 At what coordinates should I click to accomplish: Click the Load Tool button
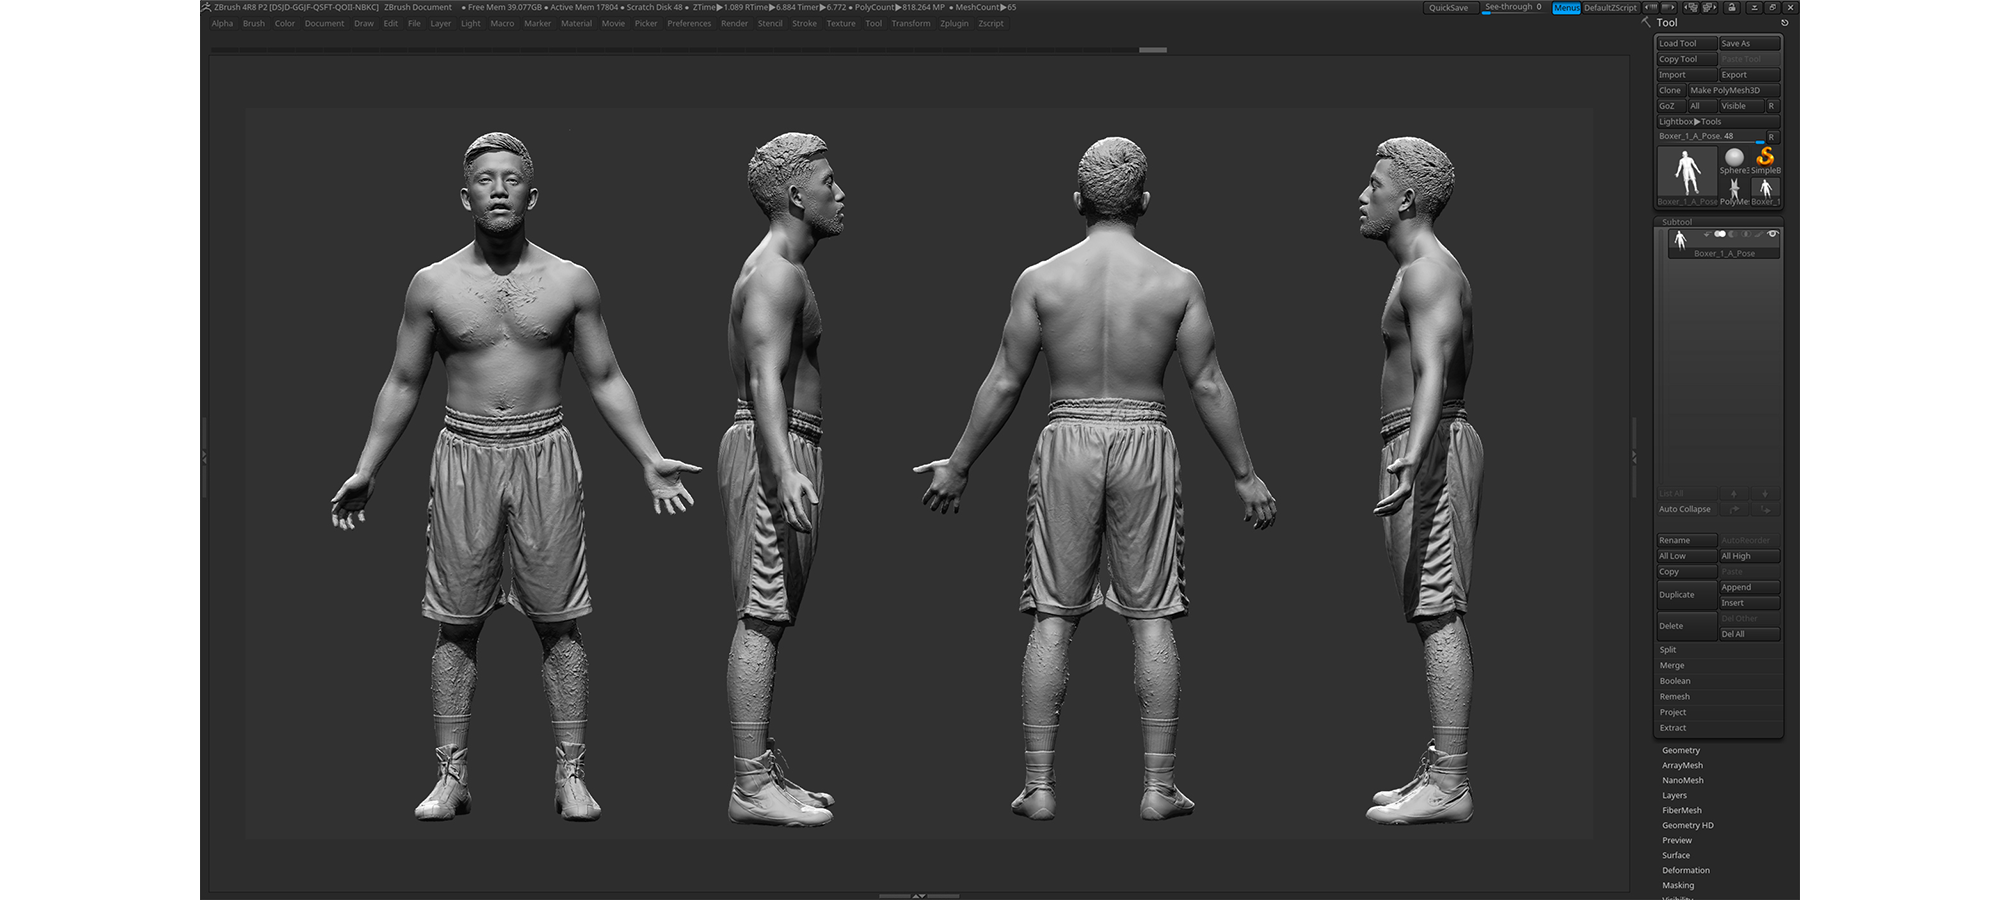click(x=1686, y=43)
